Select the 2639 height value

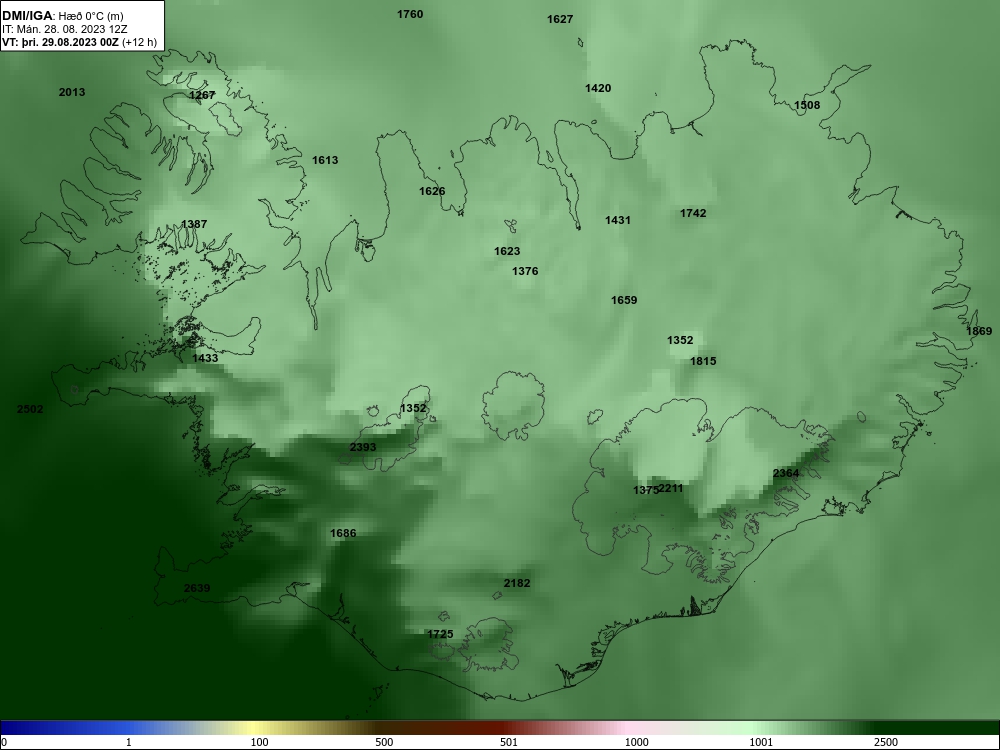[x=197, y=588]
